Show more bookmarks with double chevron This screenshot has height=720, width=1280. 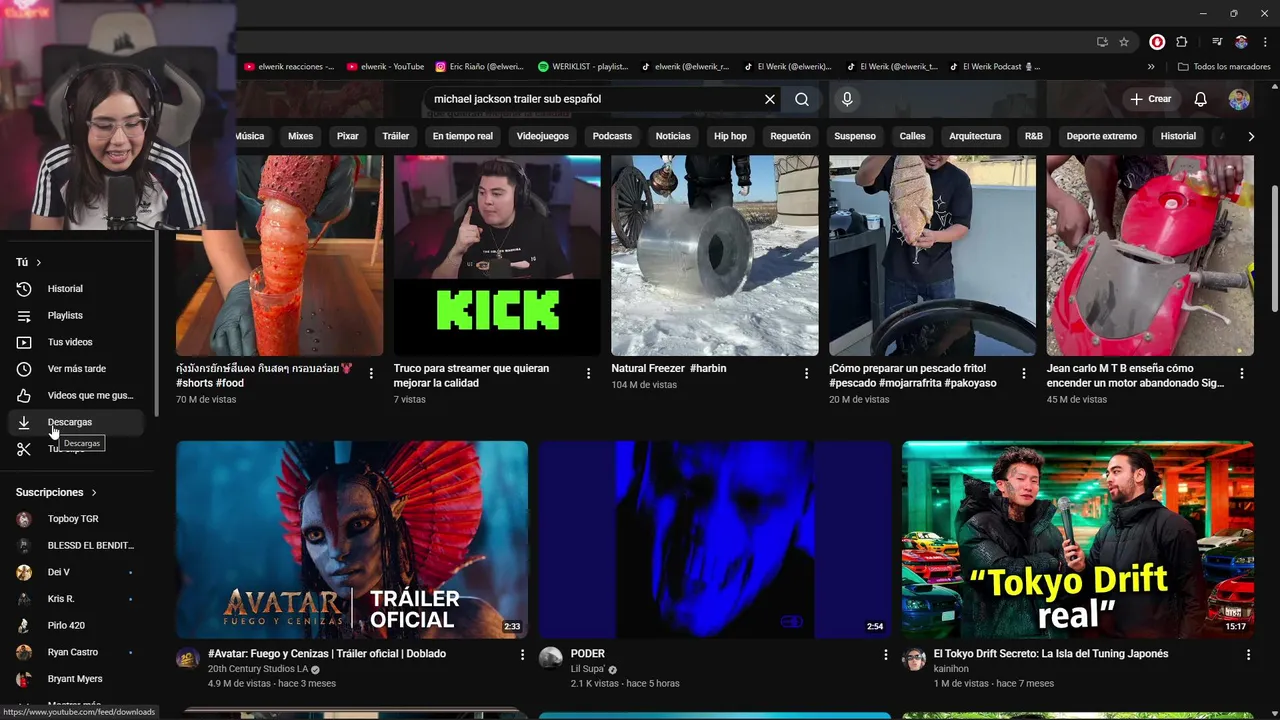[1151, 67]
